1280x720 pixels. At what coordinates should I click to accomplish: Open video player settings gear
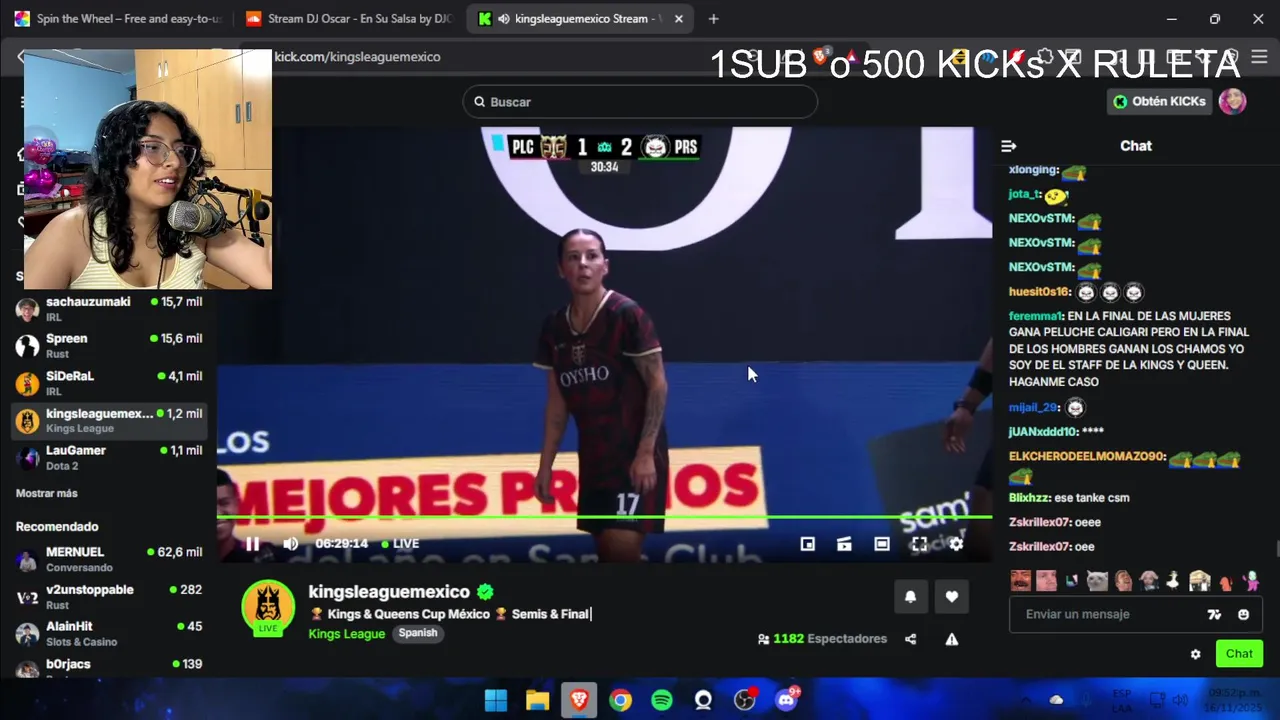[x=956, y=544]
